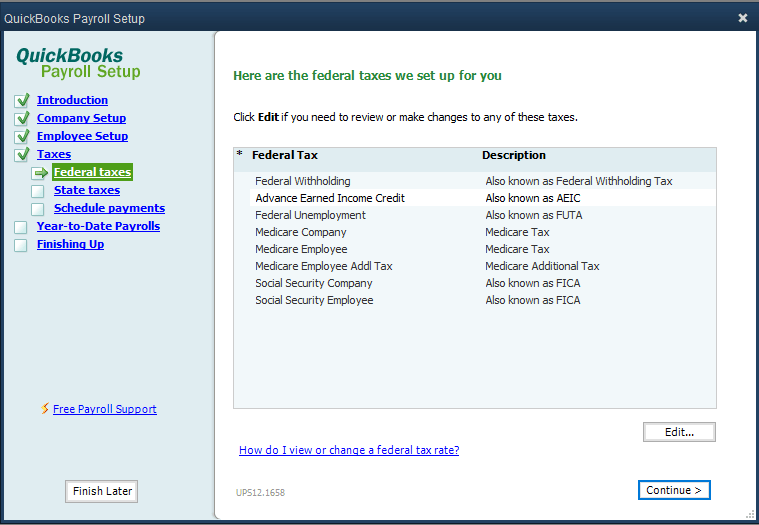Click the green arrow icon beside Federal taxes
The width and height of the screenshot is (759, 525).
point(40,172)
